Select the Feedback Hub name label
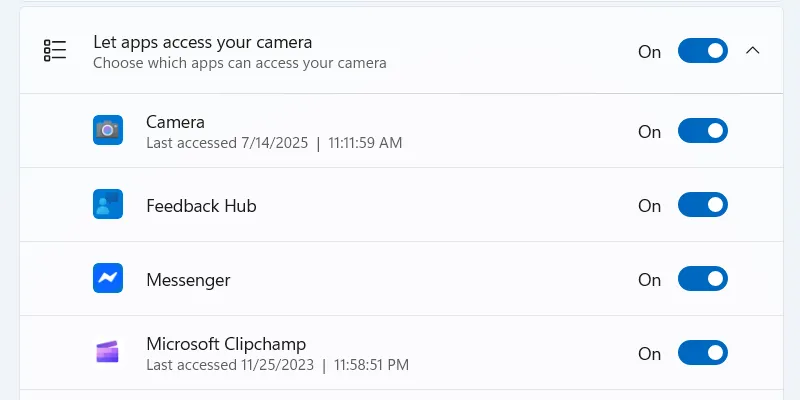Screen dimensions: 800x400 pyautogui.click(x=201, y=206)
